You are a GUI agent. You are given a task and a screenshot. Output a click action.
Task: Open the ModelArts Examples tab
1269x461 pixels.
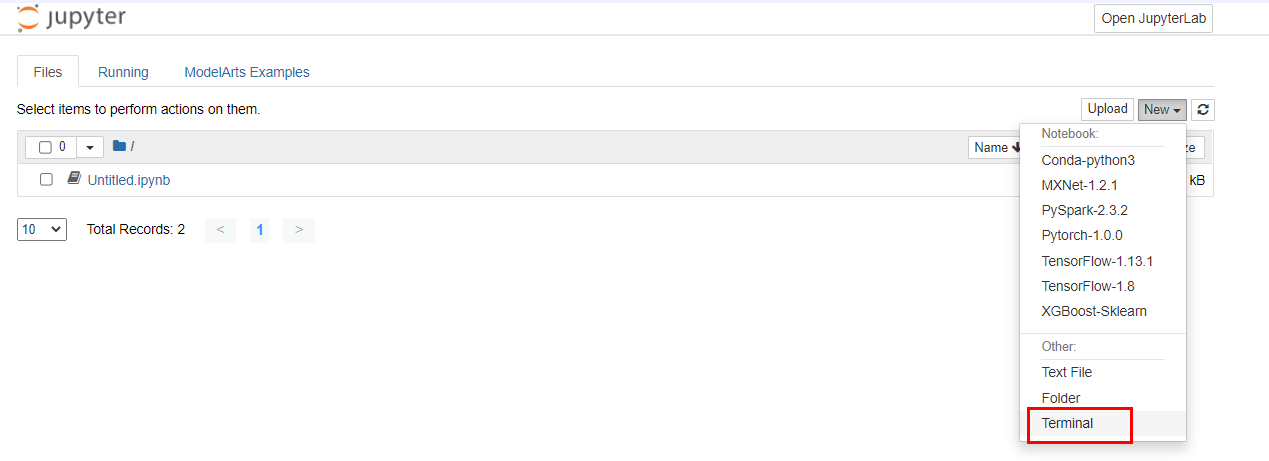[247, 72]
